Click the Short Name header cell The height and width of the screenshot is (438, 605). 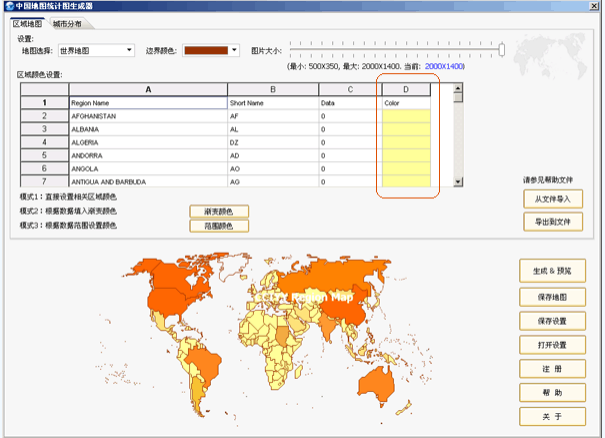click(273, 103)
